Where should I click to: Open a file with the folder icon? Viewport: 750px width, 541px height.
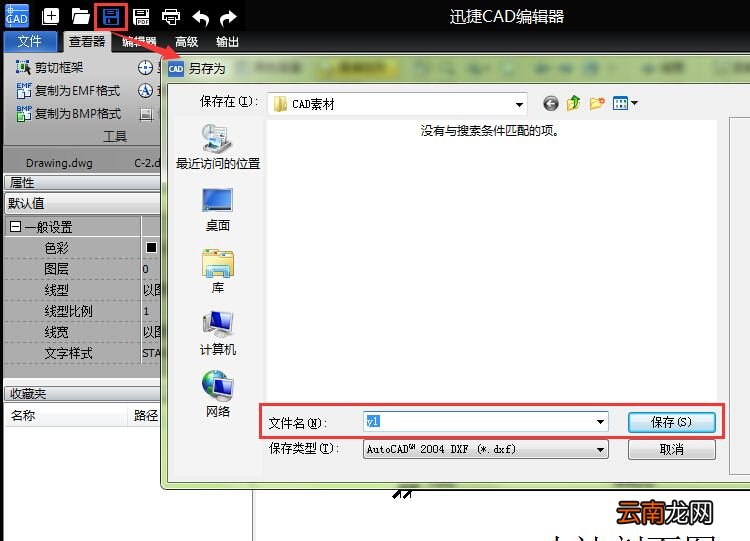tap(80, 16)
